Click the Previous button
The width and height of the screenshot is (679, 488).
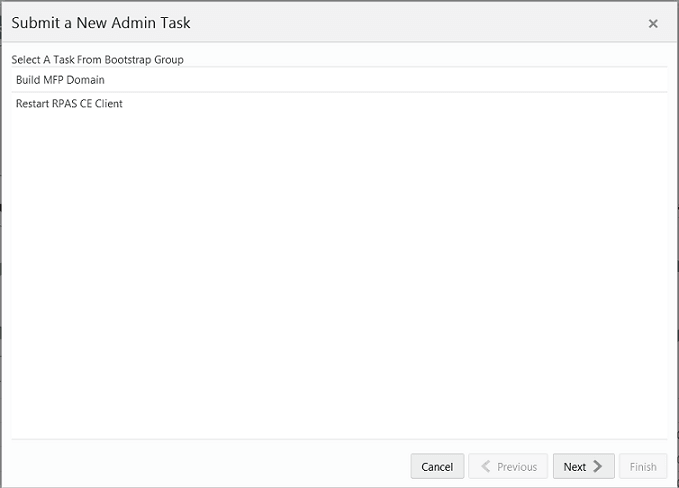click(x=508, y=466)
